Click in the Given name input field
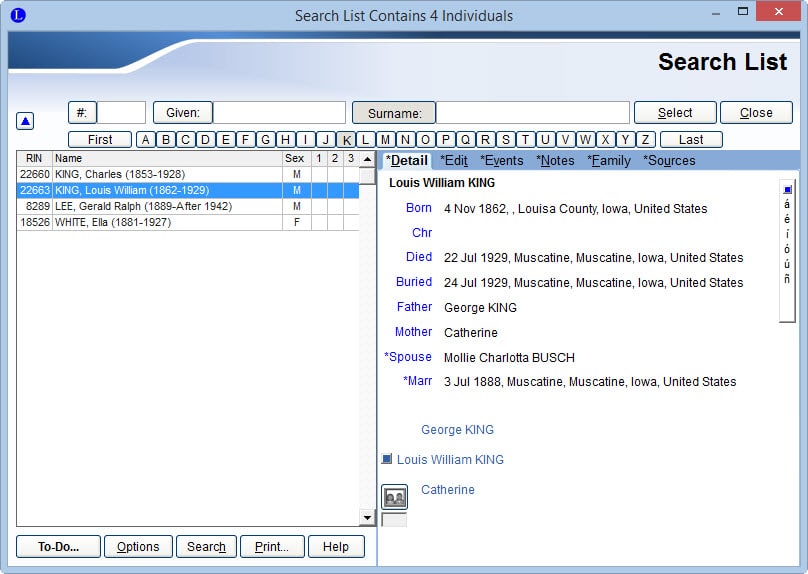 279,113
